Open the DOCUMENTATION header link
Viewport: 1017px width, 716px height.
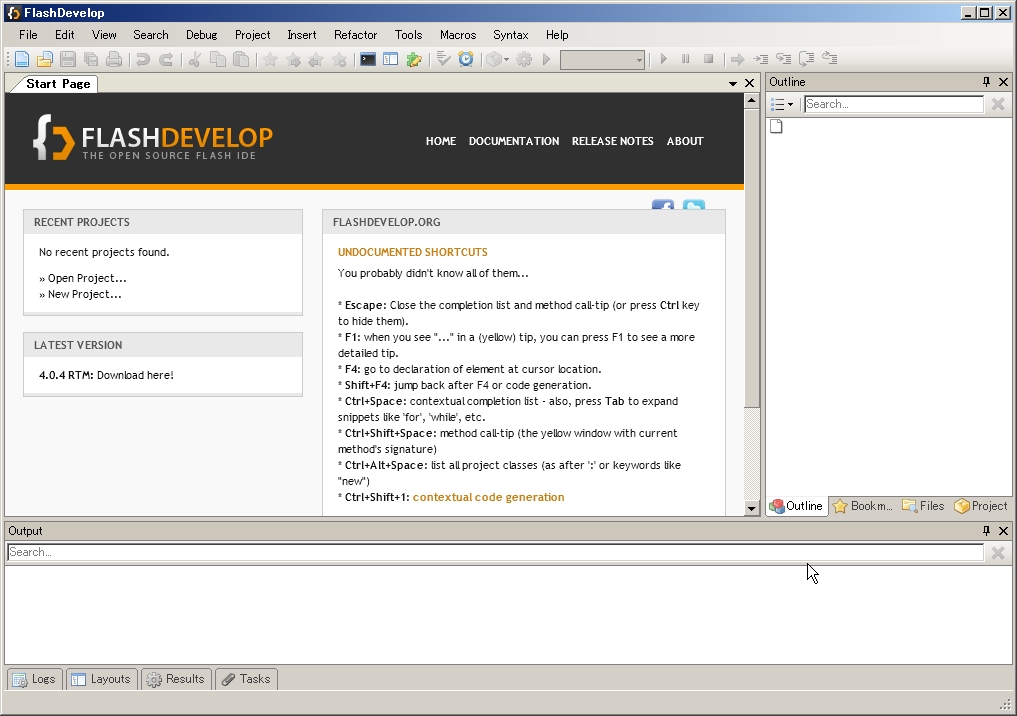coord(514,141)
